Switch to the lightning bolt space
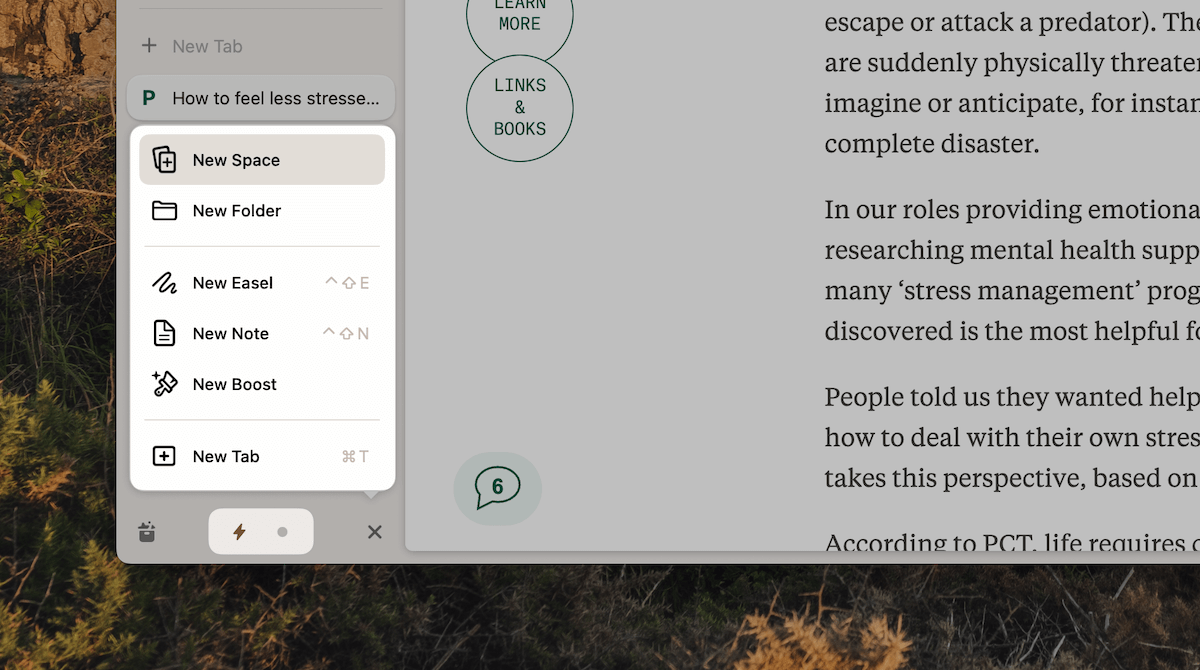1200x670 pixels. point(239,532)
